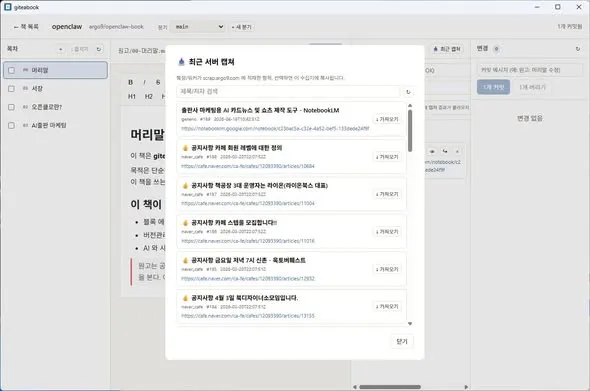The image size is (590, 391).
Task: Import the 금요일 저녁 7시 신촌 item
Action: tap(387, 269)
